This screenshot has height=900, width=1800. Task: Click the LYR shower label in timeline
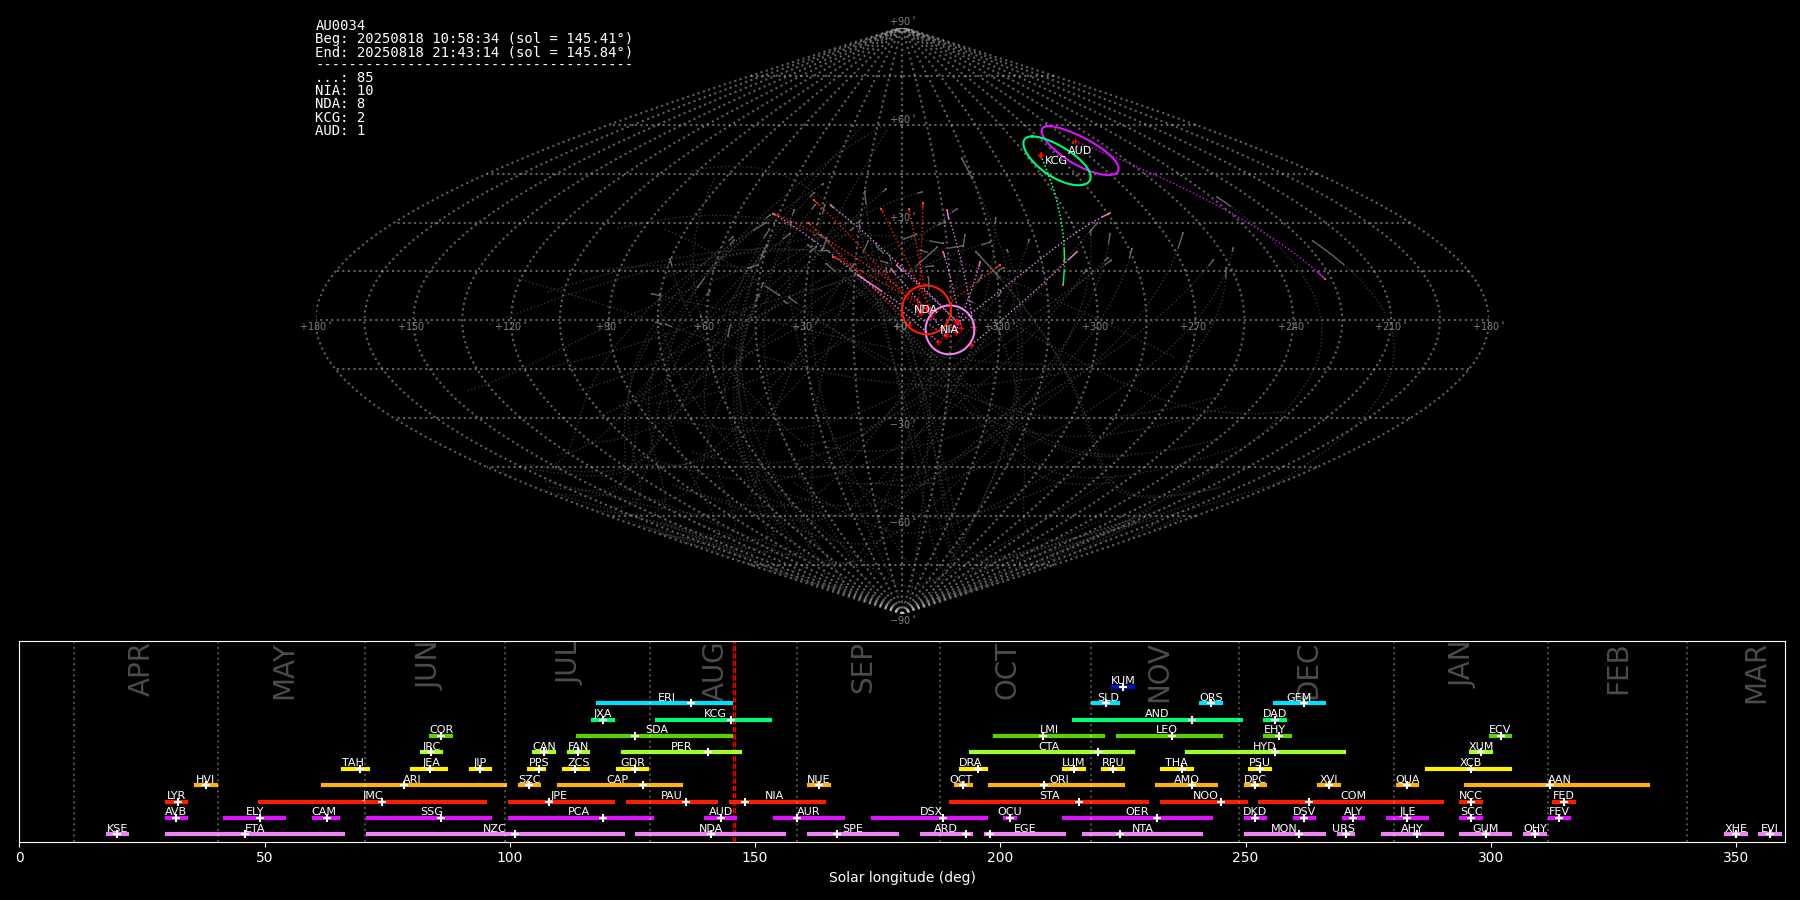tap(176, 796)
